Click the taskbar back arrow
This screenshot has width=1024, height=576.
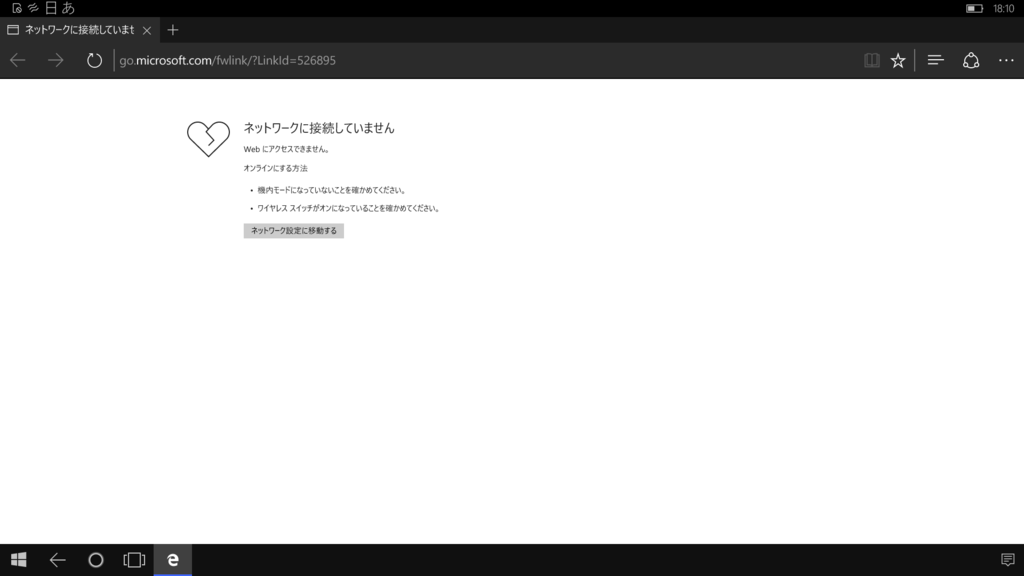click(x=57, y=560)
